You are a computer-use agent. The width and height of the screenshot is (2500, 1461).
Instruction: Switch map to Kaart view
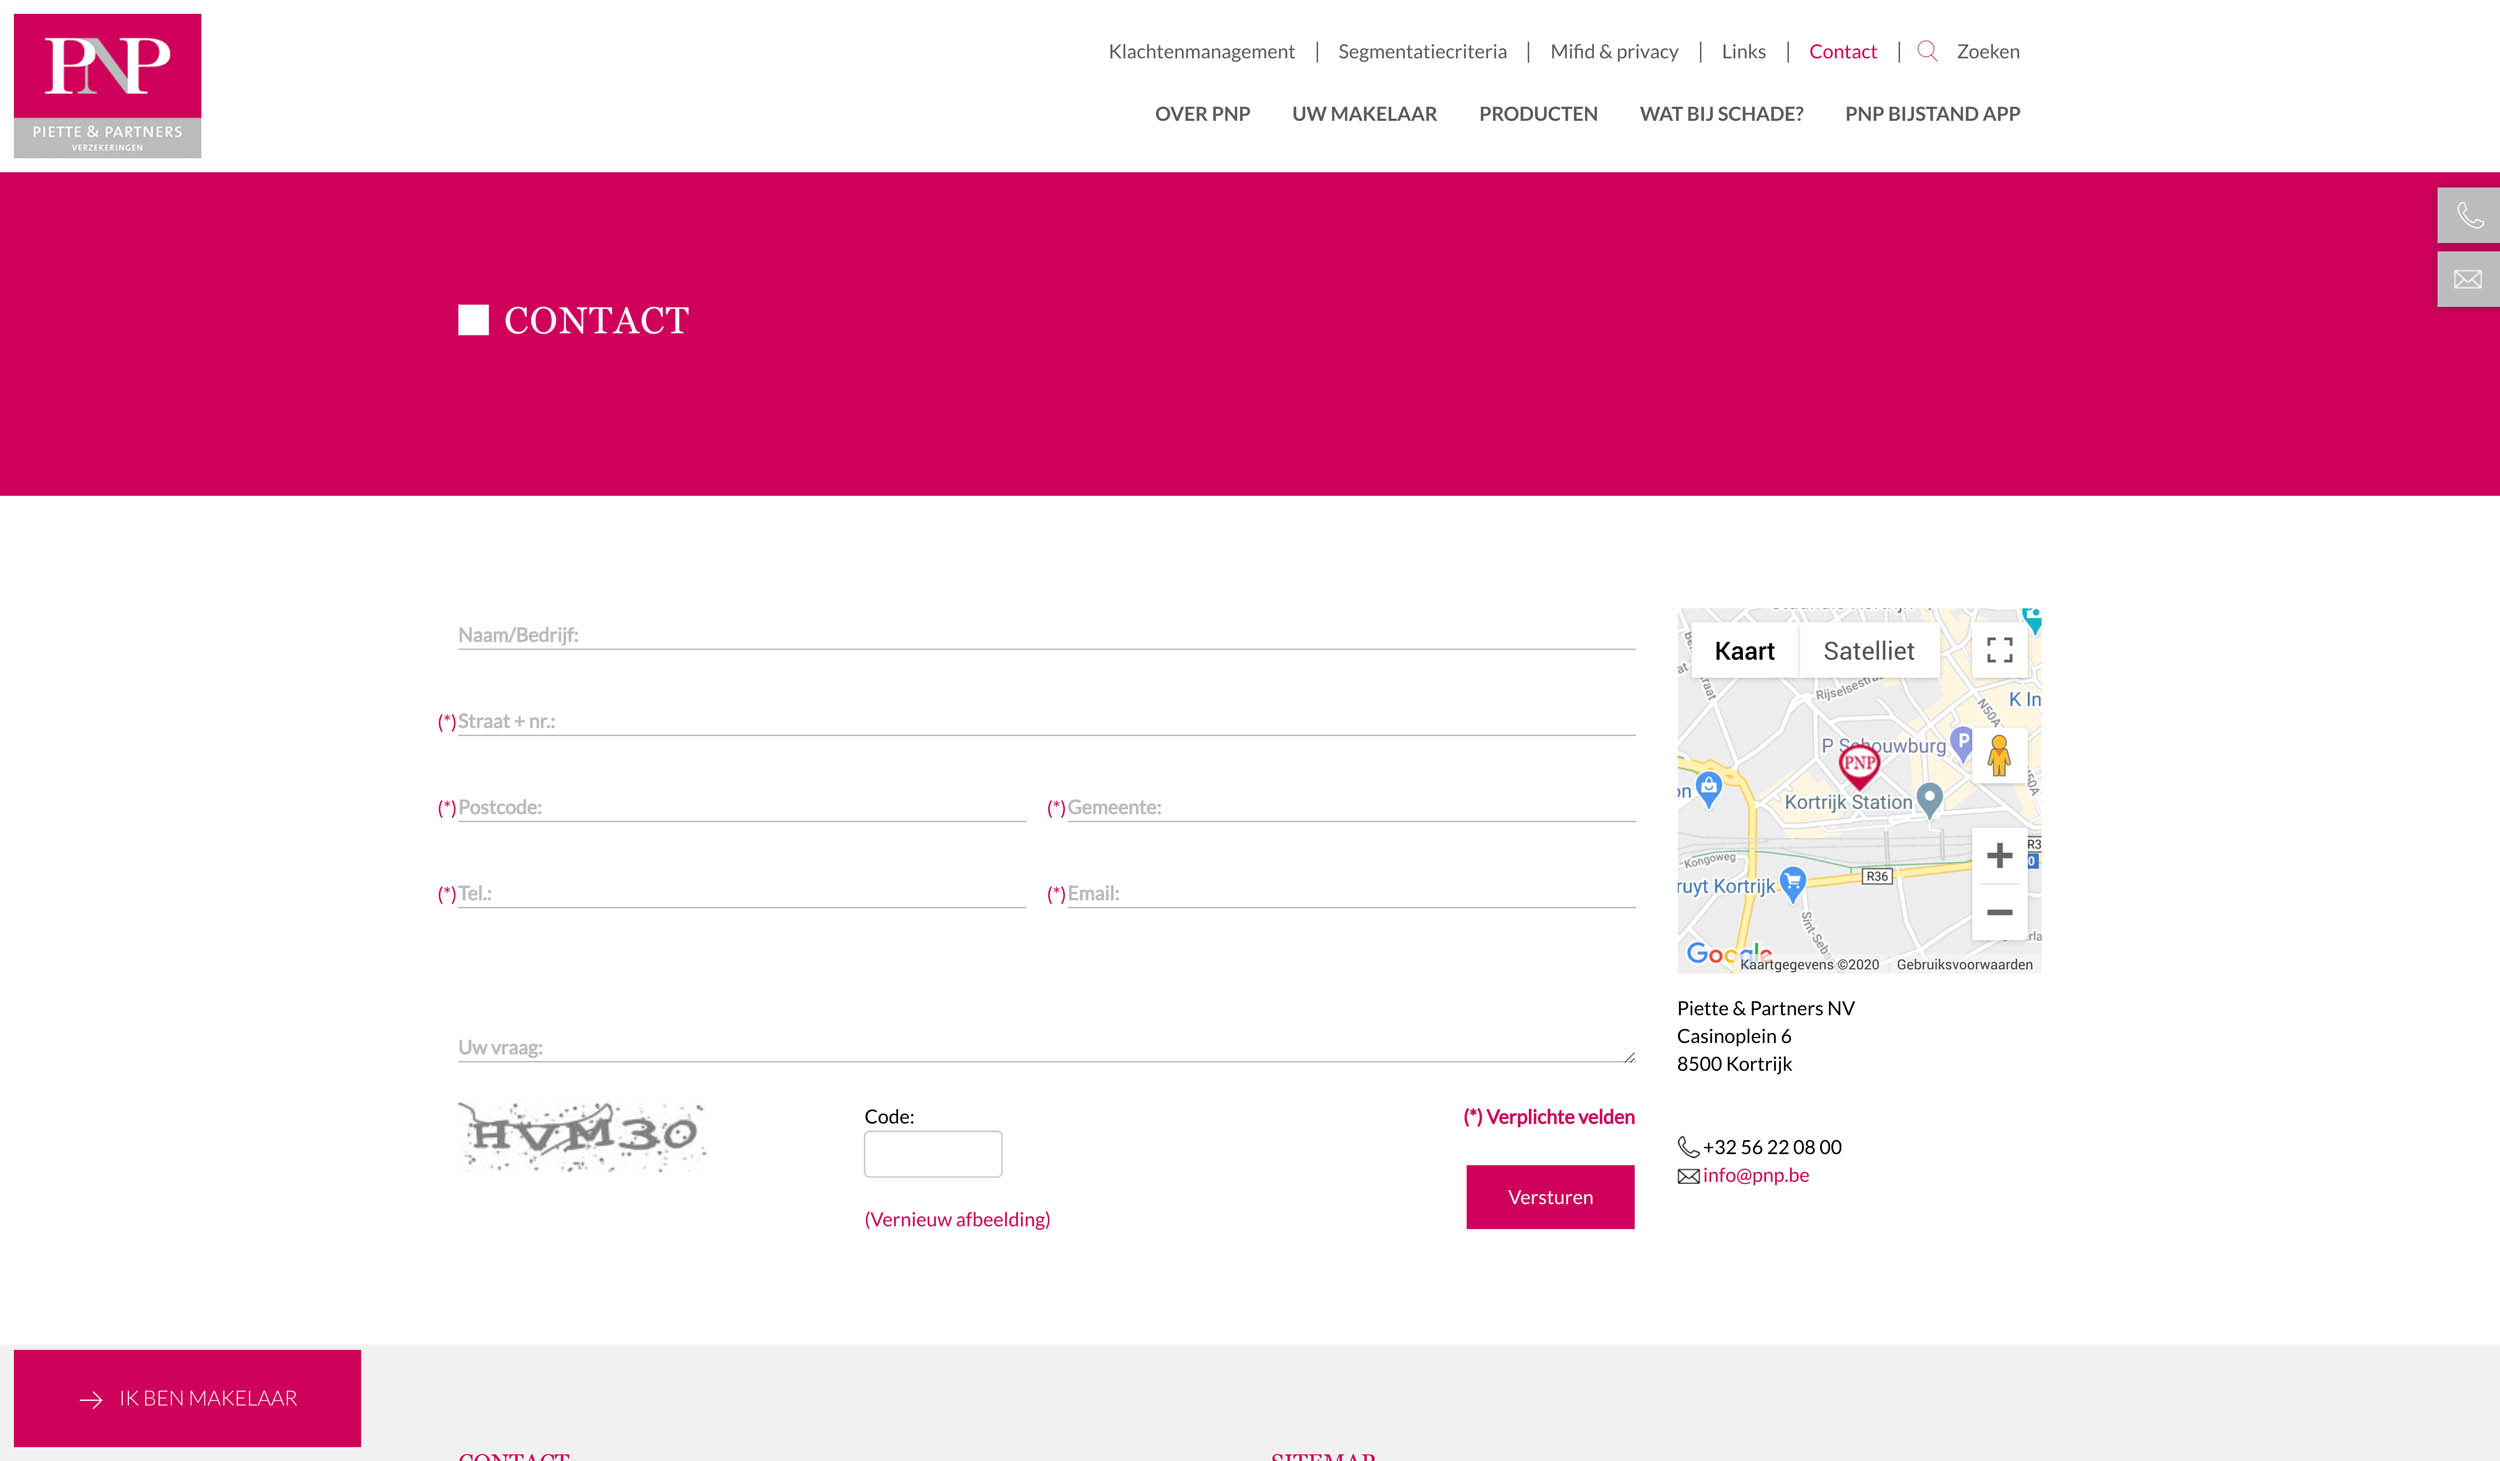pyautogui.click(x=1744, y=651)
